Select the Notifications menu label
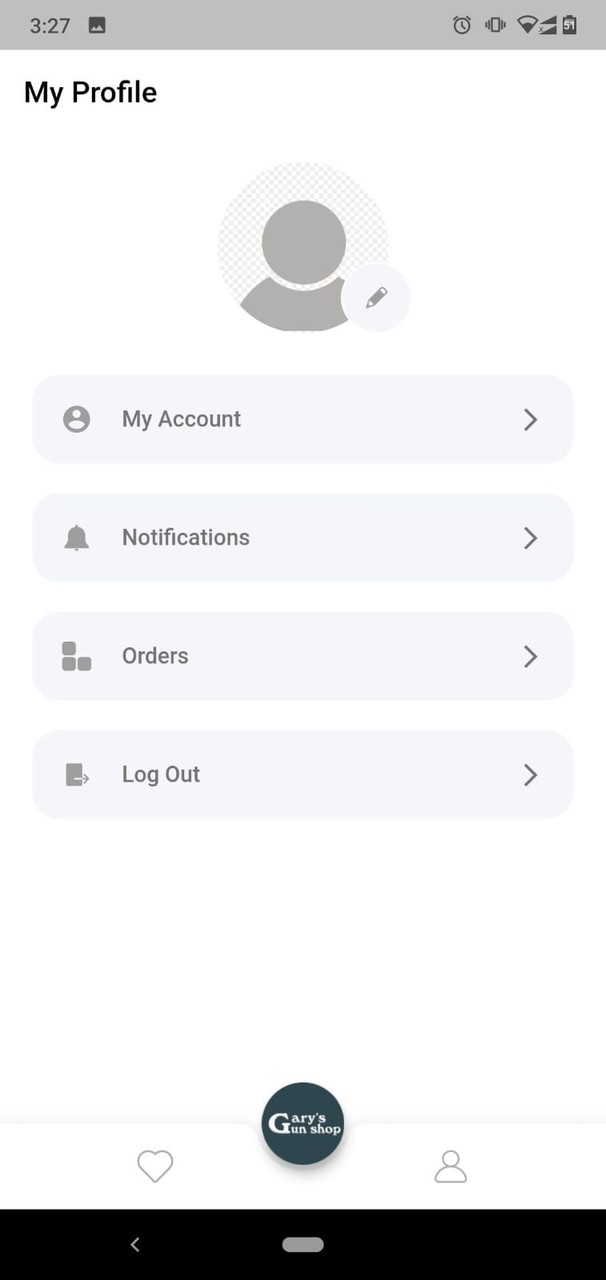606x1280 pixels. click(186, 537)
